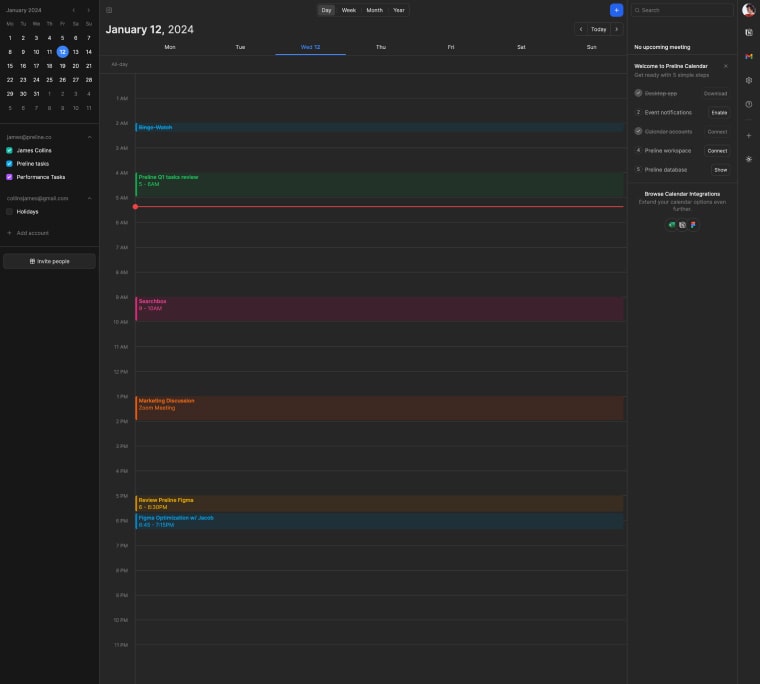Select the Thu day column header
This screenshot has width=760, height=684.
tap(381, 47)
